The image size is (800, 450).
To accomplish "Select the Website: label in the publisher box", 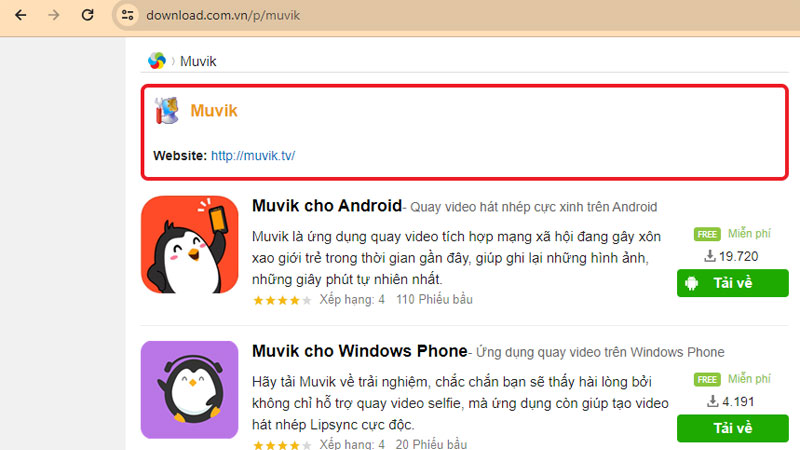I will point(180,156).
